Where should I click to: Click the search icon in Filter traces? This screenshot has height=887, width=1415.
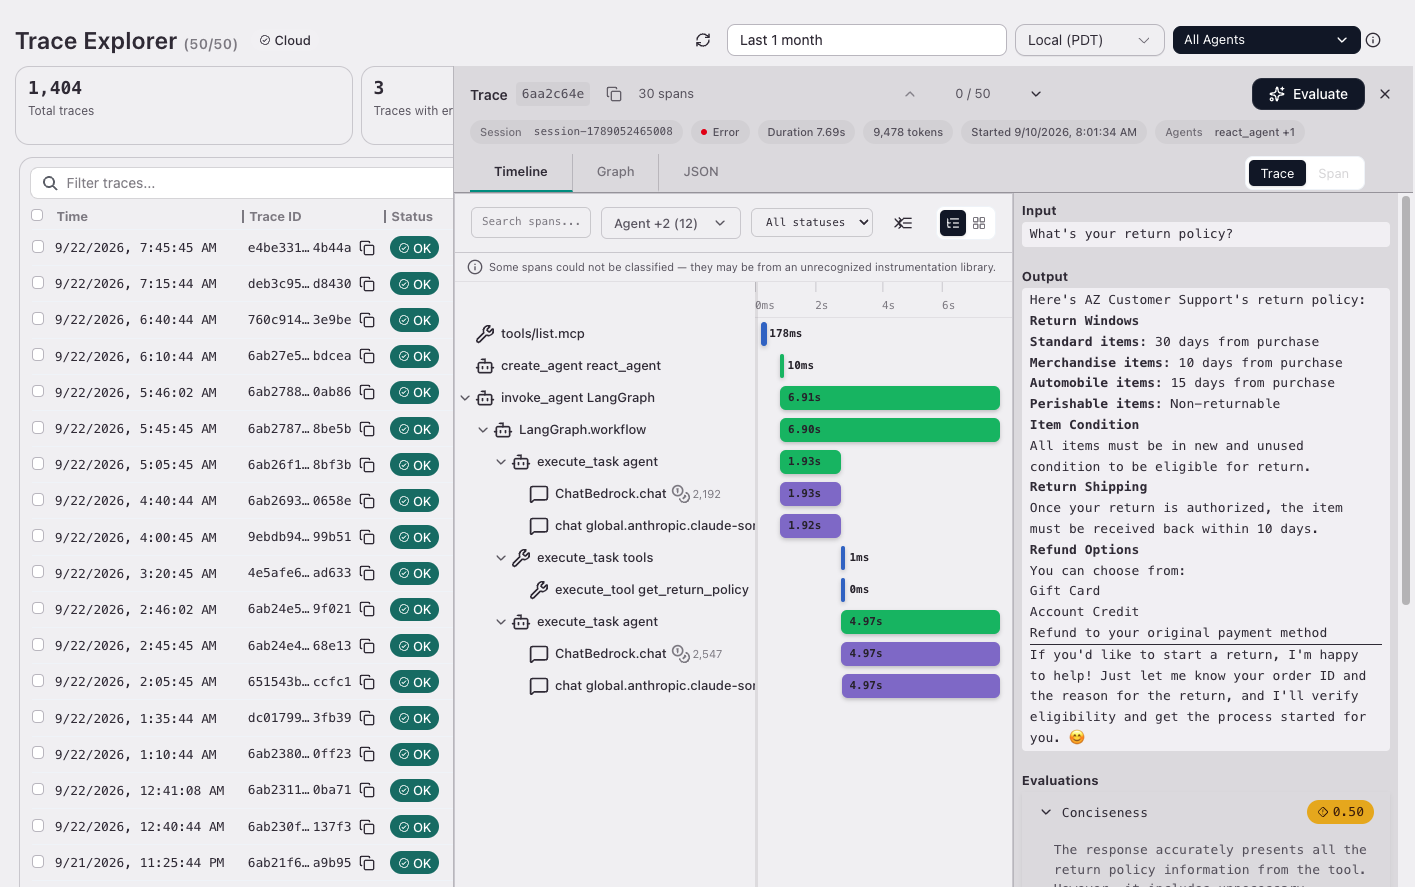point(50,183)
